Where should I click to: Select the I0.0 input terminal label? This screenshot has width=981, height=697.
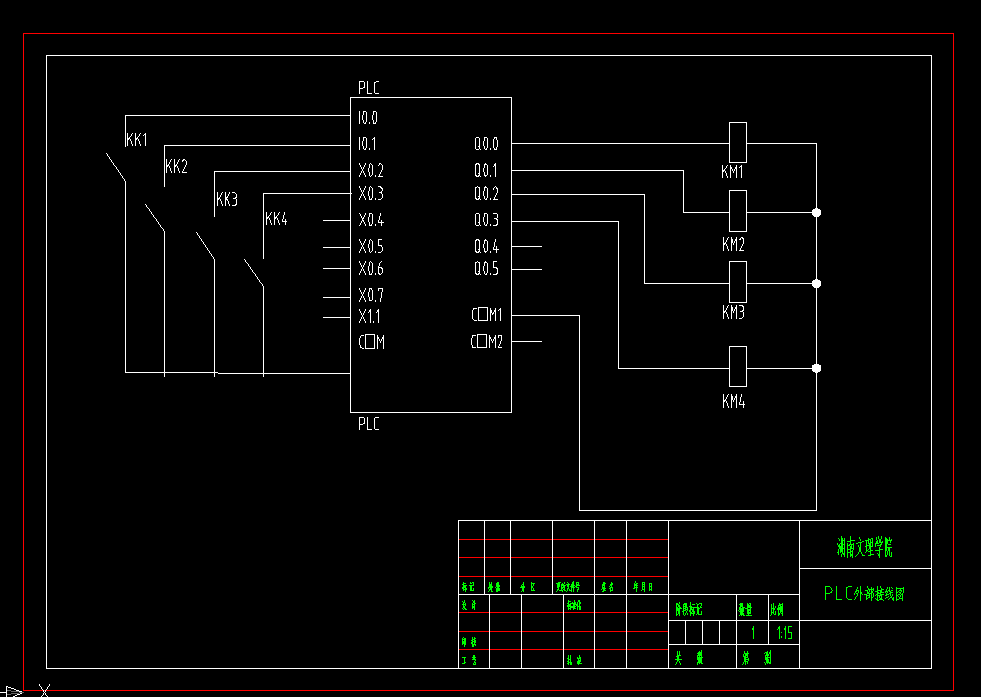pos(368,118)
